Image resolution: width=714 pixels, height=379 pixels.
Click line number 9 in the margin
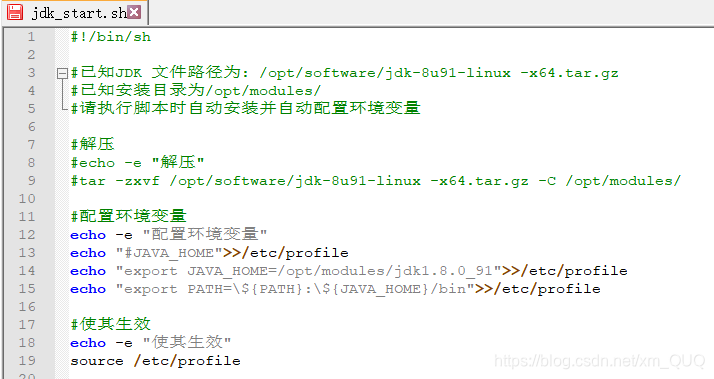(31, 181)
